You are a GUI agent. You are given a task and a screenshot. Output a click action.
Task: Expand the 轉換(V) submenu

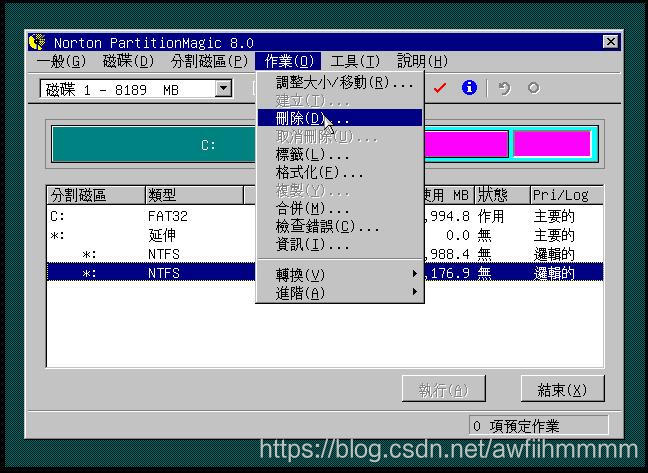(x=340, y=274)
